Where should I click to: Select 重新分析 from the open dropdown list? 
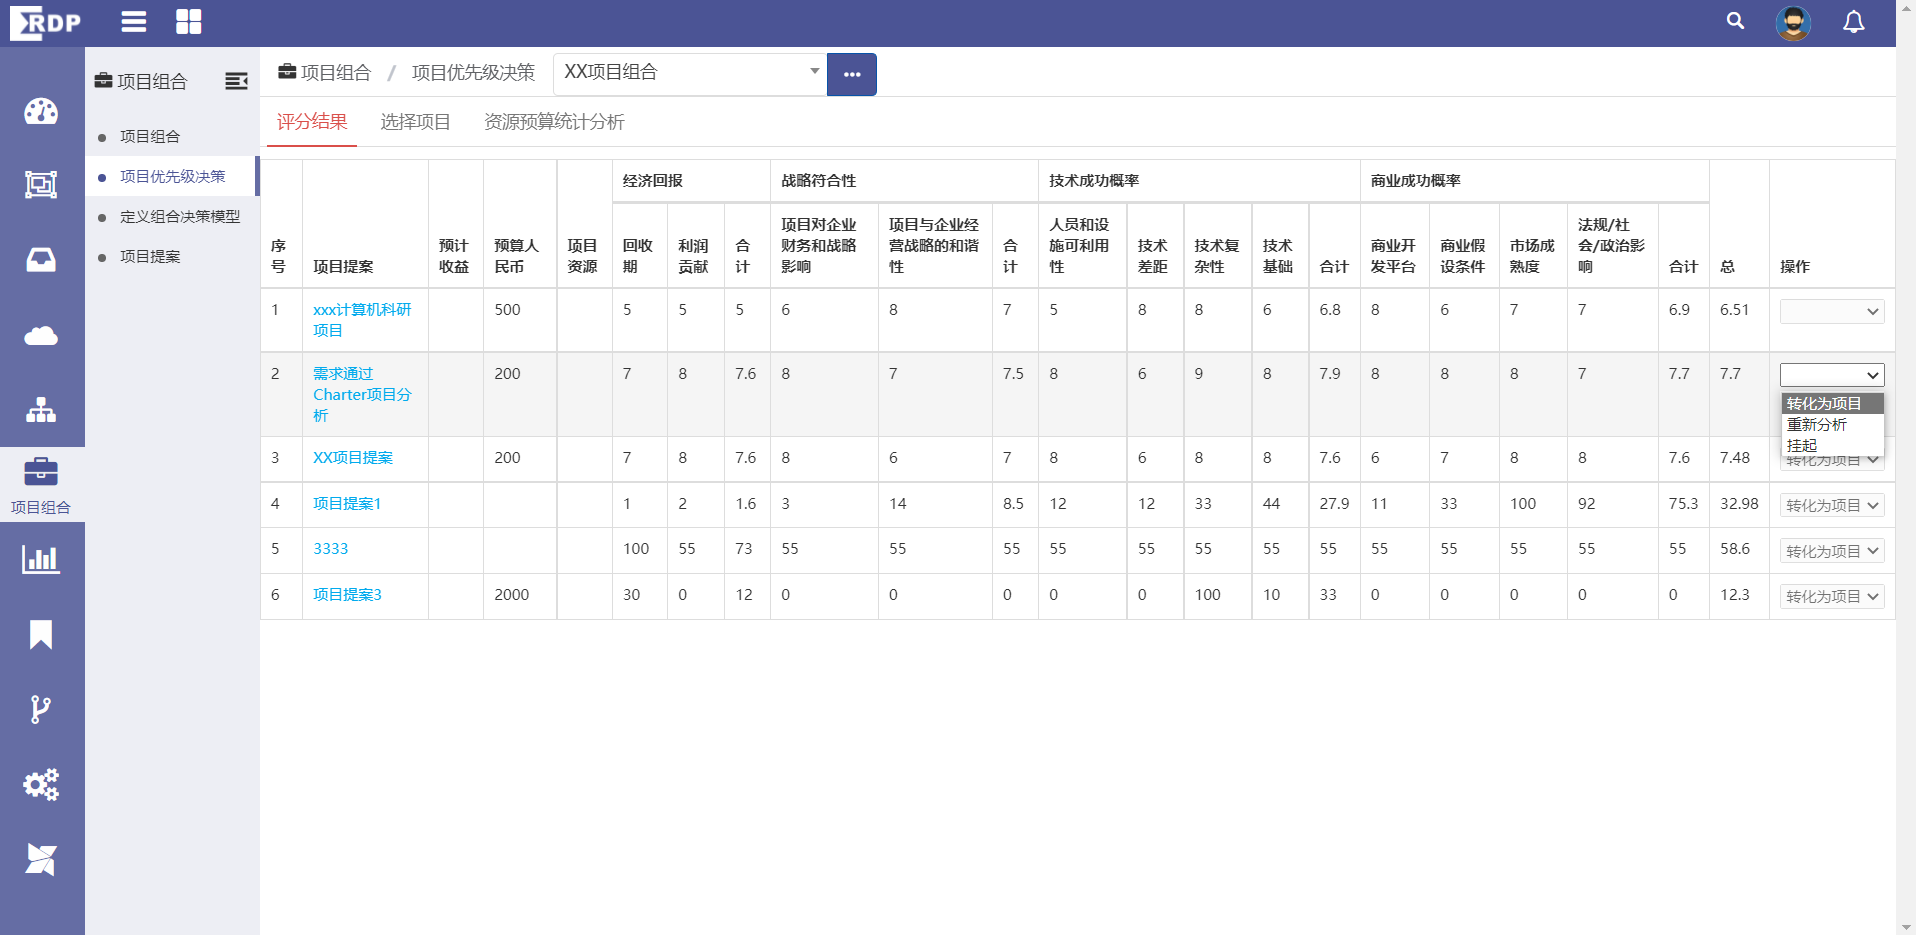point(1817,425)
